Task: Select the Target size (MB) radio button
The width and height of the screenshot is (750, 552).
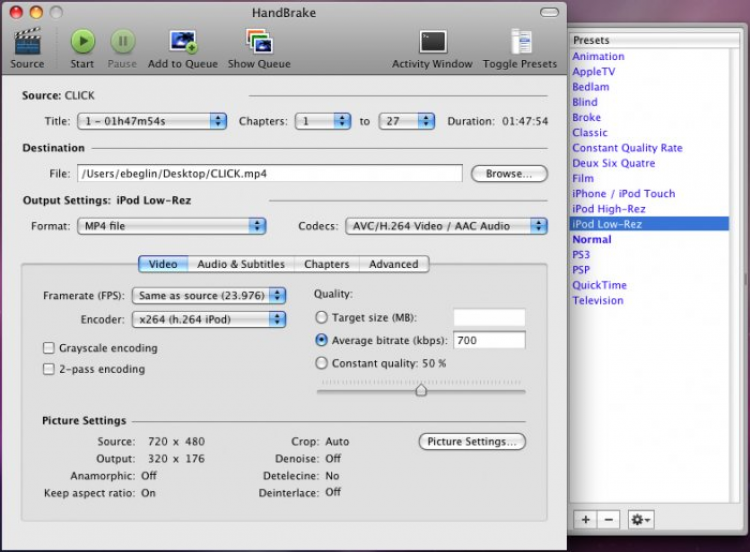Action: [x=321, y=318]
